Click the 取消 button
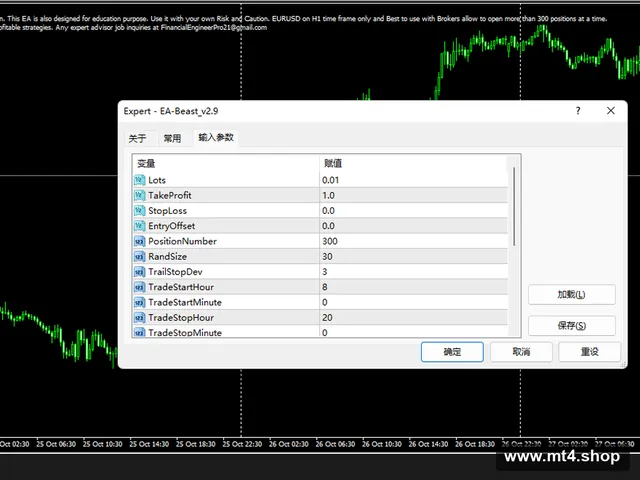 (521, 351)
